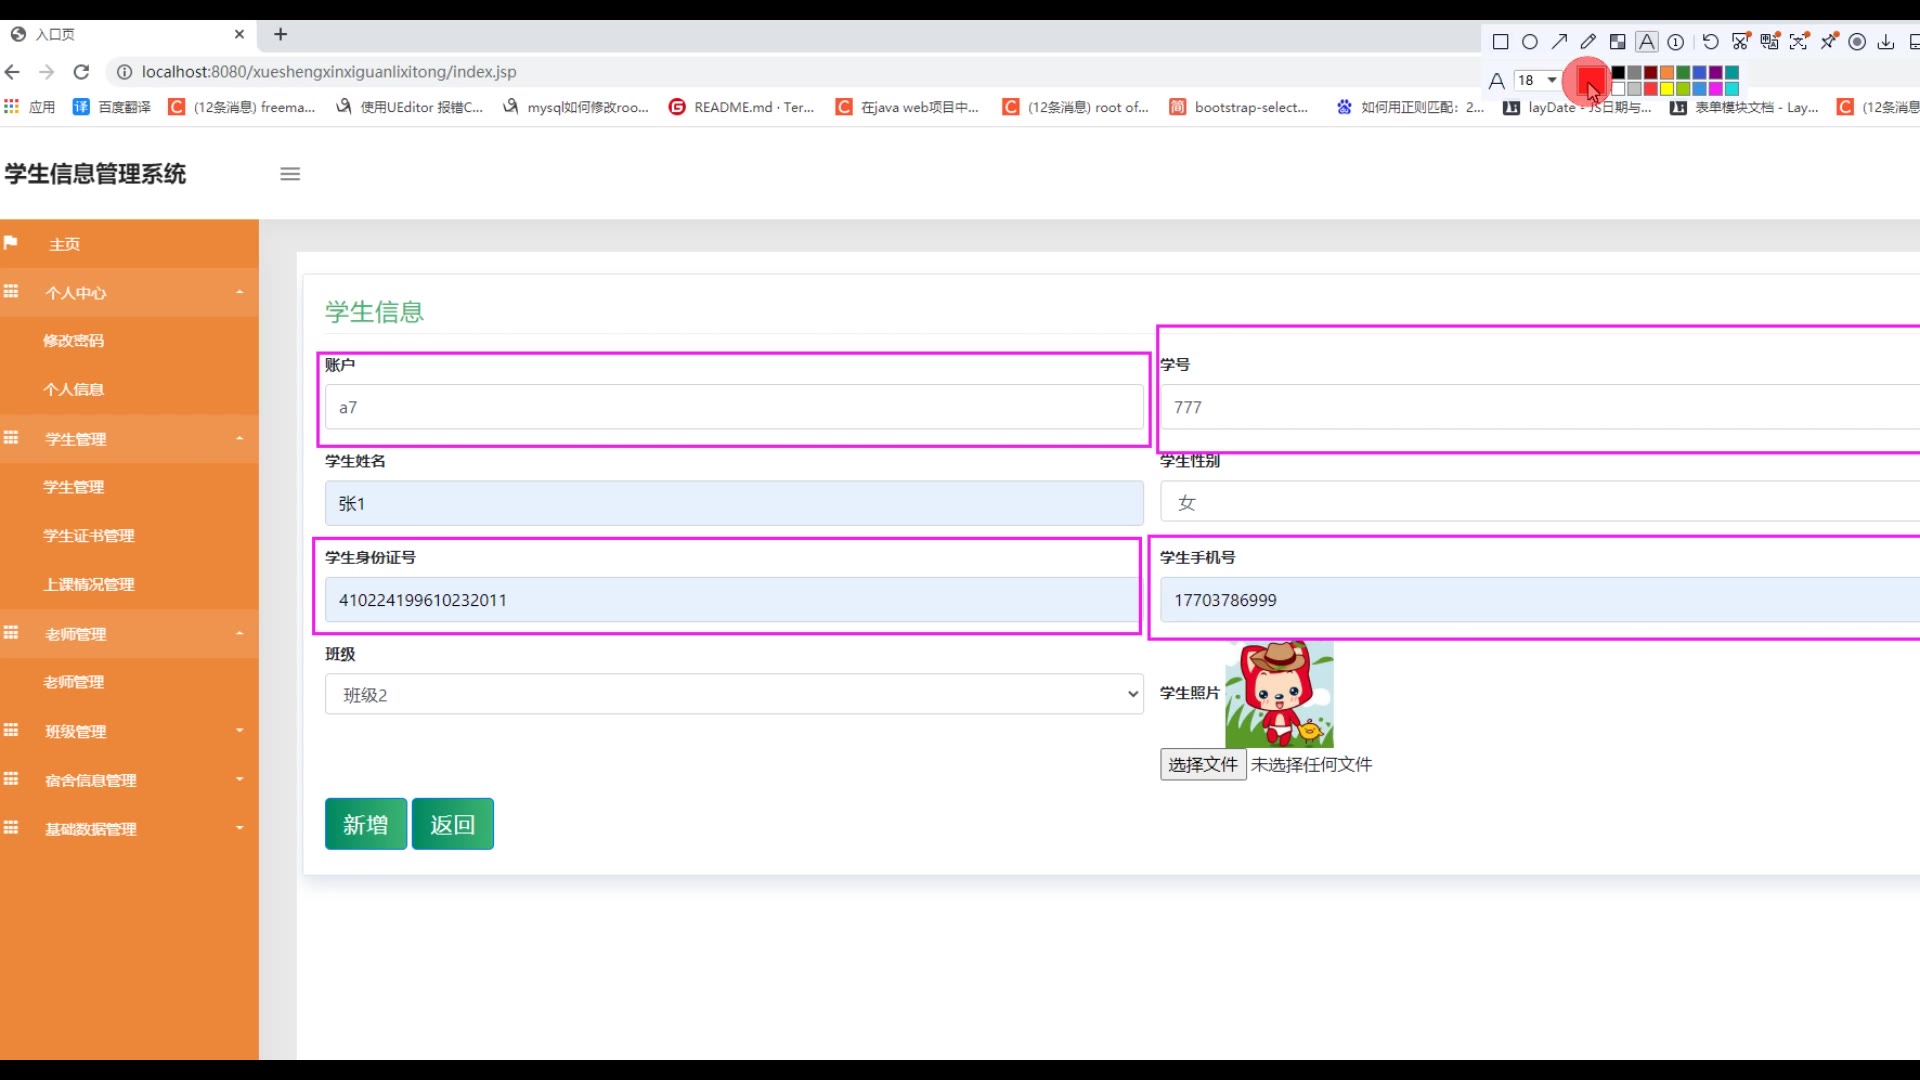The width and height of the screenshot is (1920, 1080).
Task: Pick the yellow color swatch
Action: click(x=1667, y=89)
